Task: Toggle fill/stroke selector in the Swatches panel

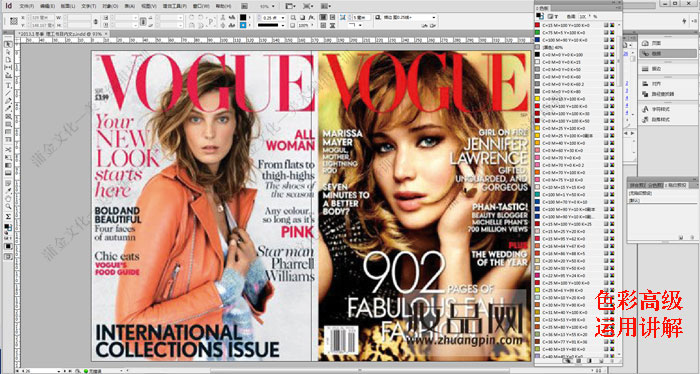Action: point(539,16)
